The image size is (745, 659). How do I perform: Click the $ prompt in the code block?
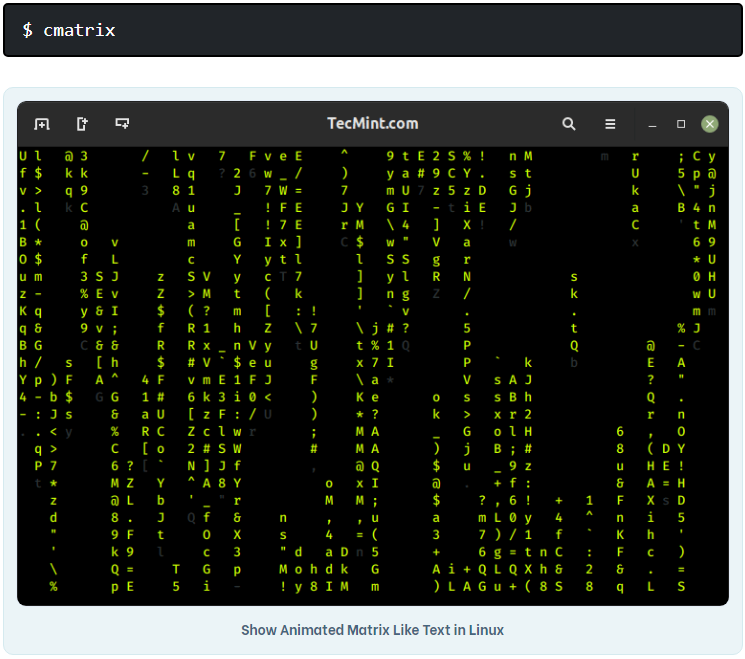(x=27, y=30)
